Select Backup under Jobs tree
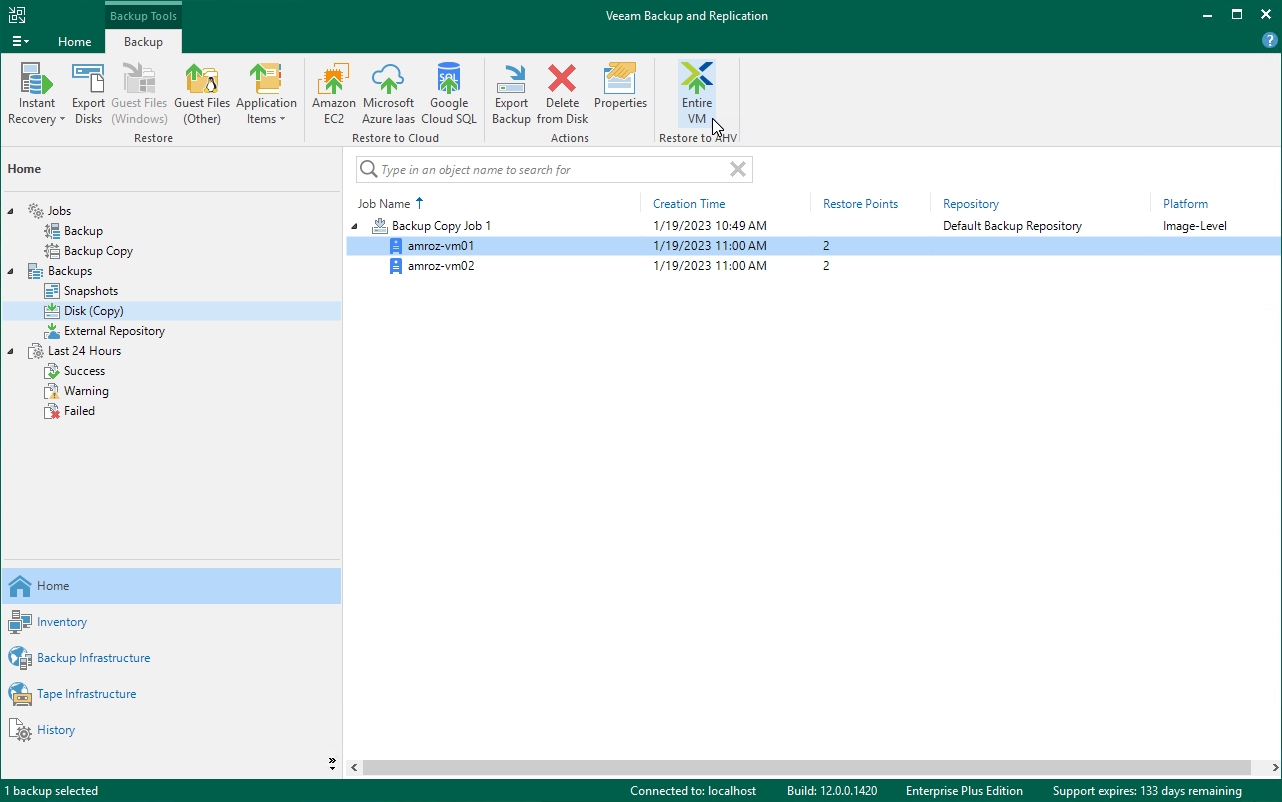This screenshot has height=802, width=1282. pos(83,231)
